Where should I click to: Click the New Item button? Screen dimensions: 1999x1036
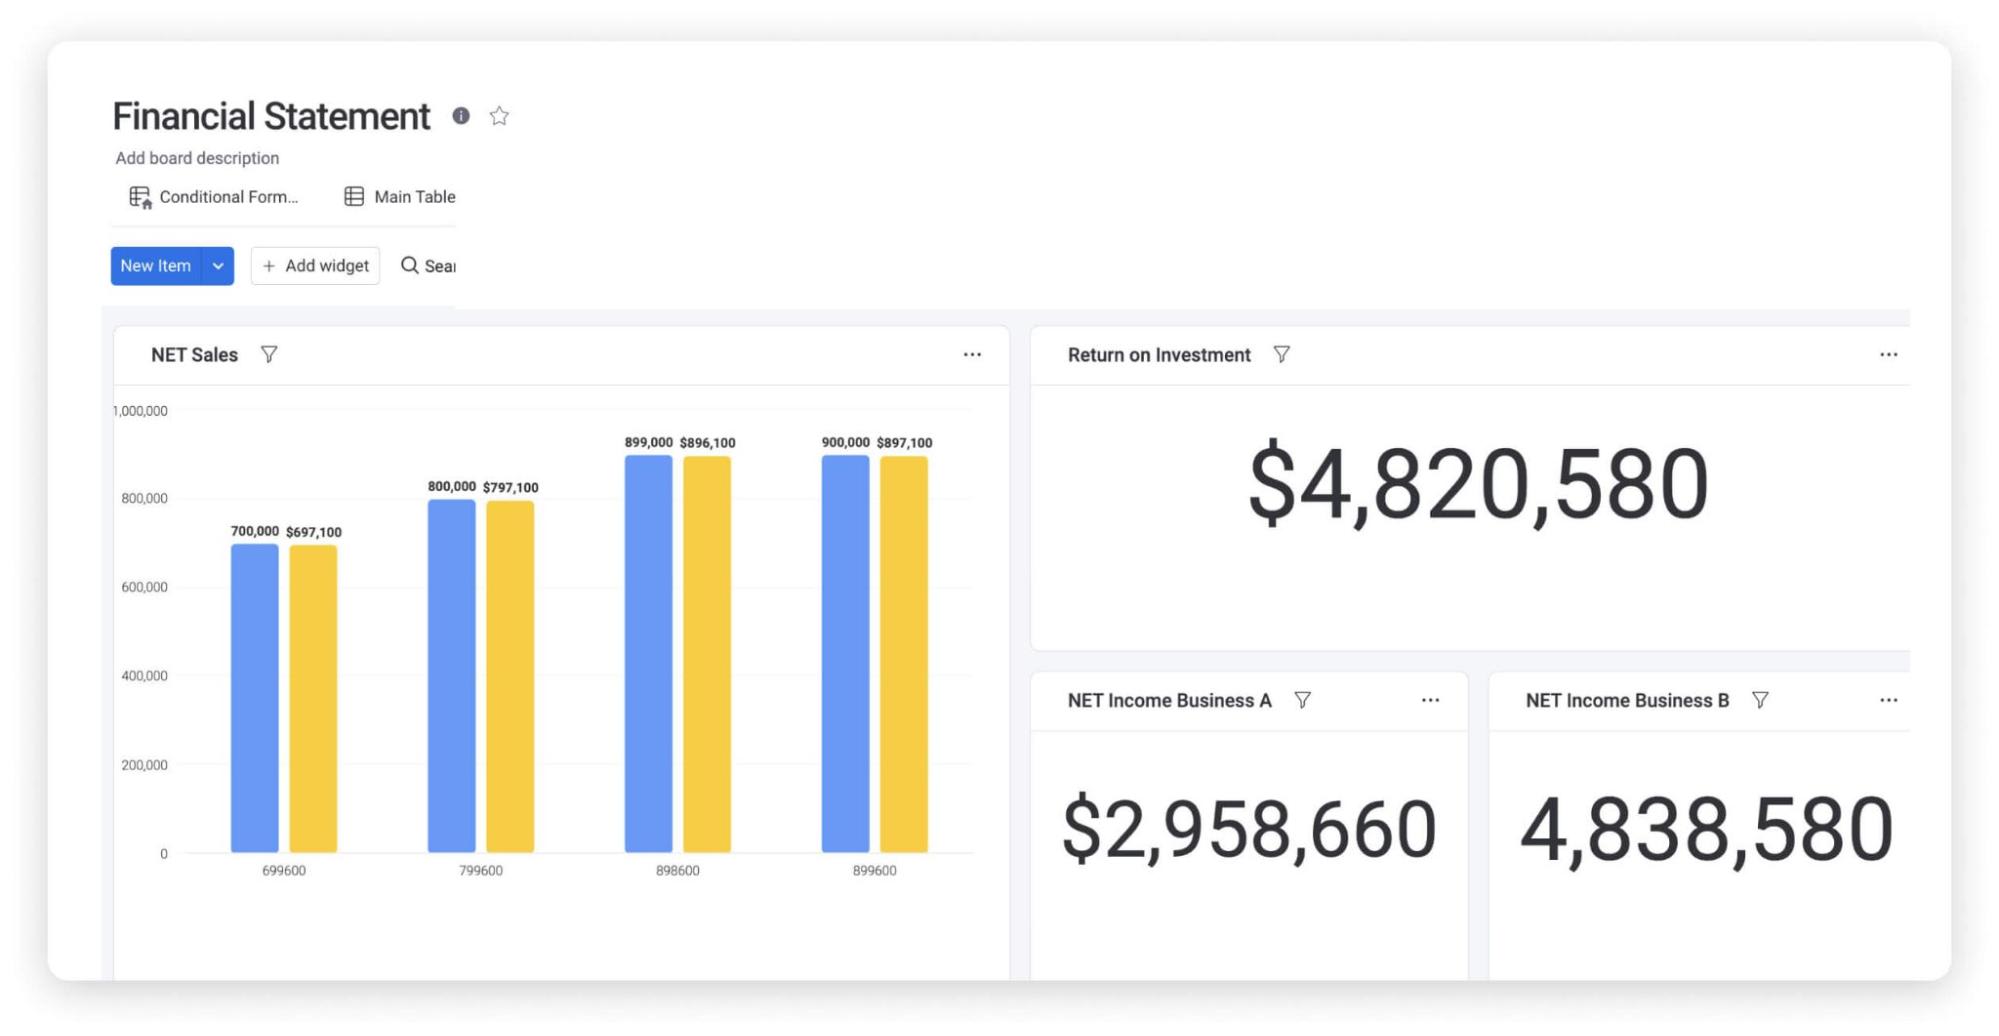coord(156,266)
